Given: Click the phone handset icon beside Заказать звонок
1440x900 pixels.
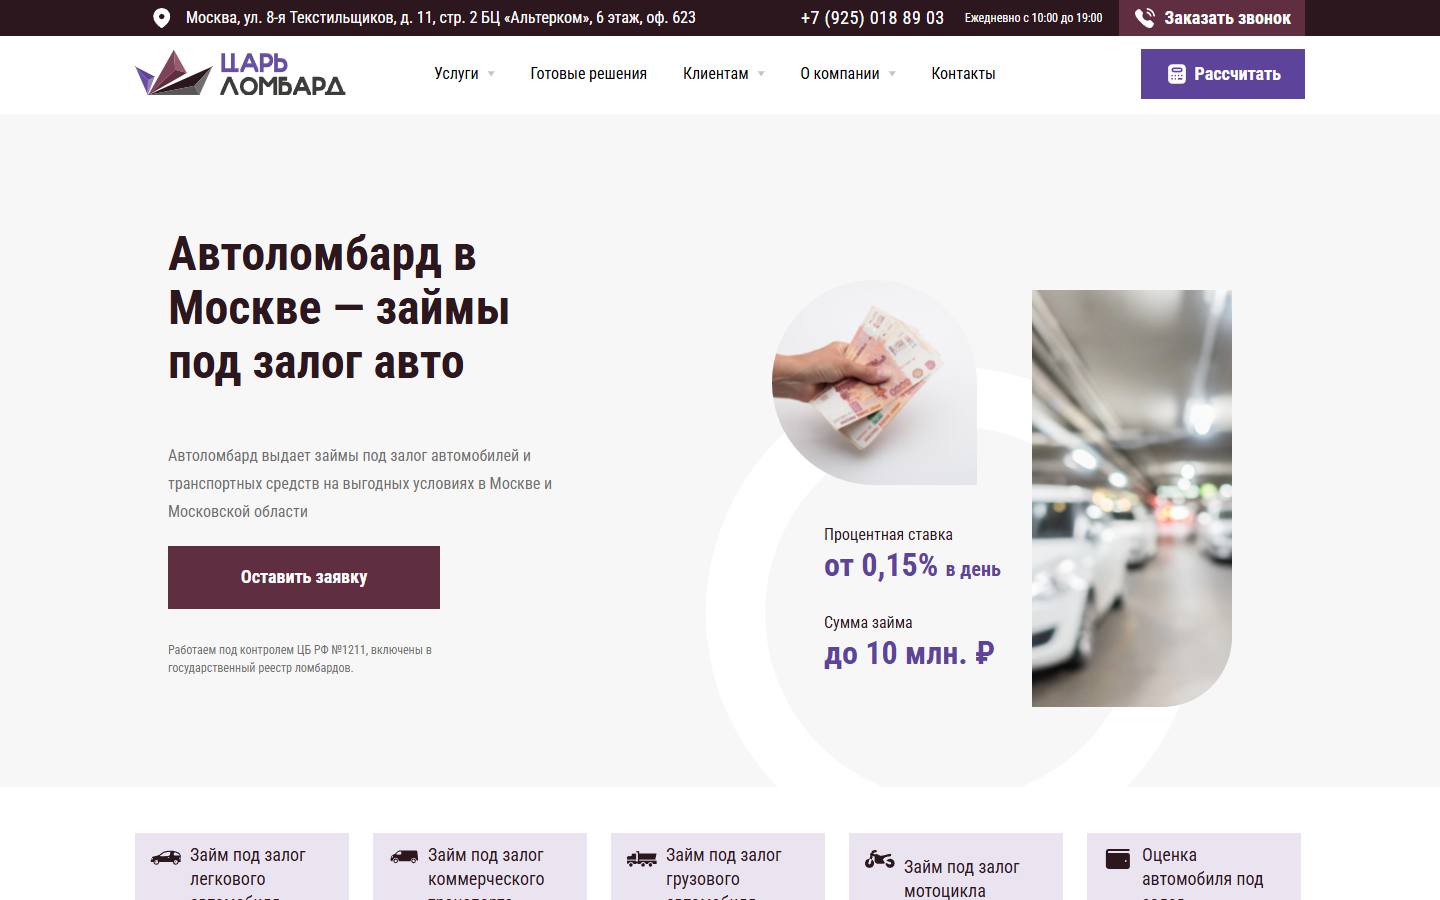Looking at the screenshot, I should click(1145, 18).
